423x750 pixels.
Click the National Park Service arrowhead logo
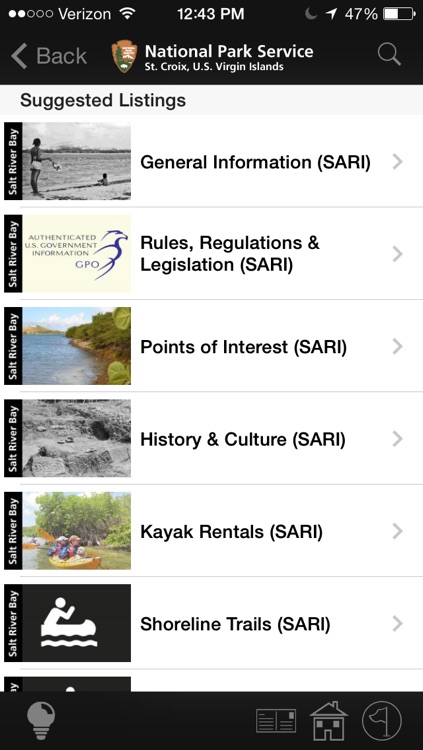click(x=124, y=56)
